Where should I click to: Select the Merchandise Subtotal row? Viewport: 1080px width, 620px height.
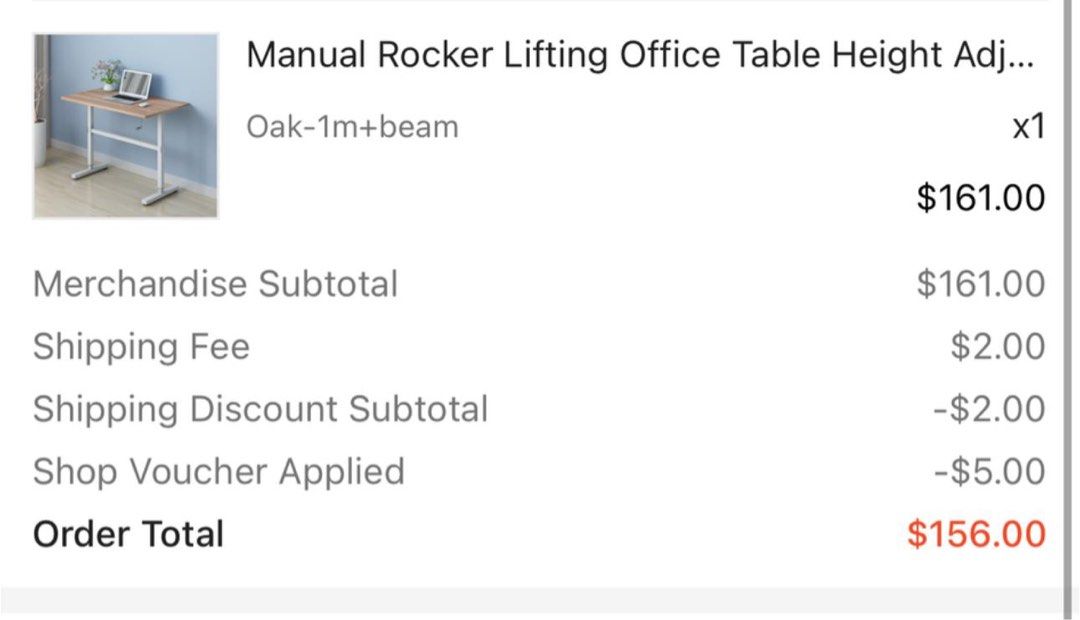pos(216,284)
